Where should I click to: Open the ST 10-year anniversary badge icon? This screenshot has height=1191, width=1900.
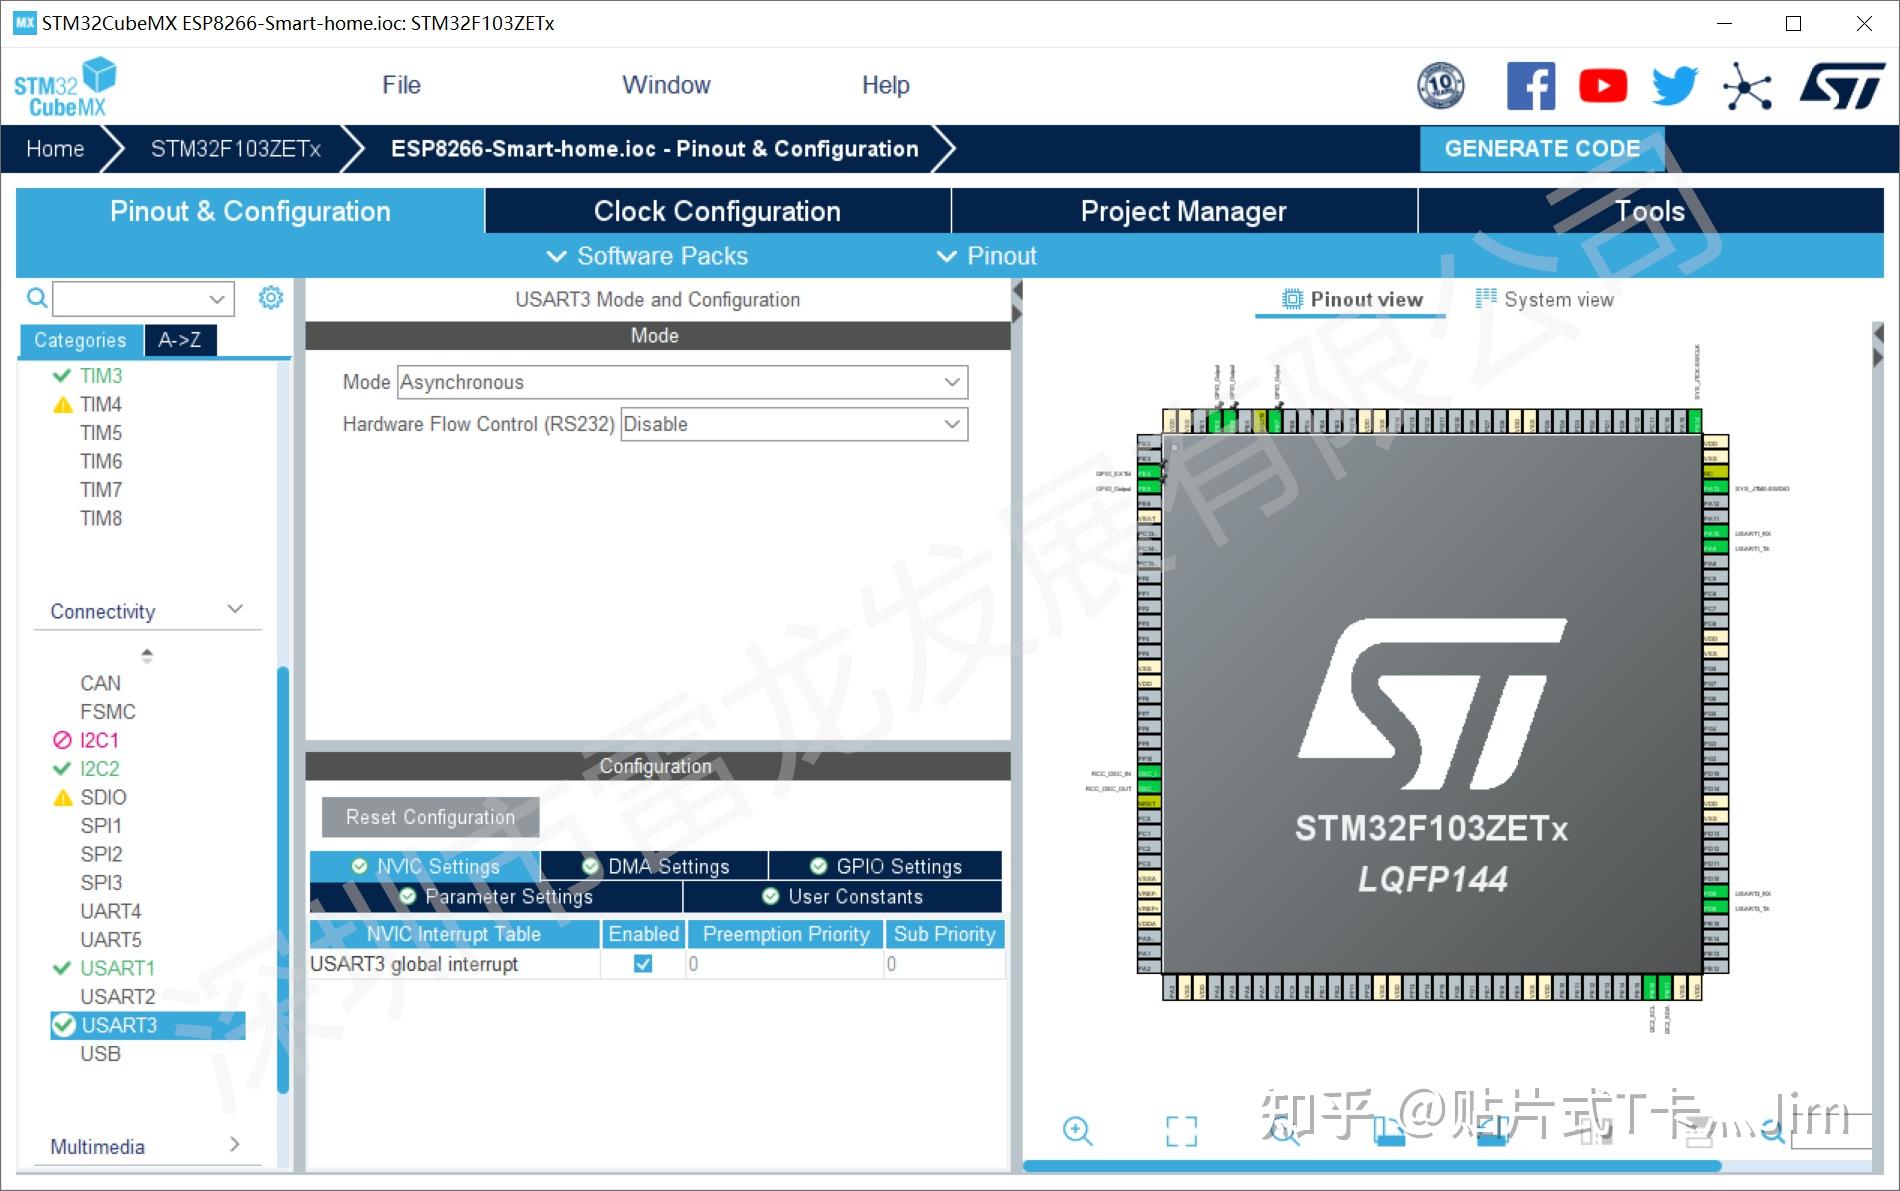[1441, 85]
